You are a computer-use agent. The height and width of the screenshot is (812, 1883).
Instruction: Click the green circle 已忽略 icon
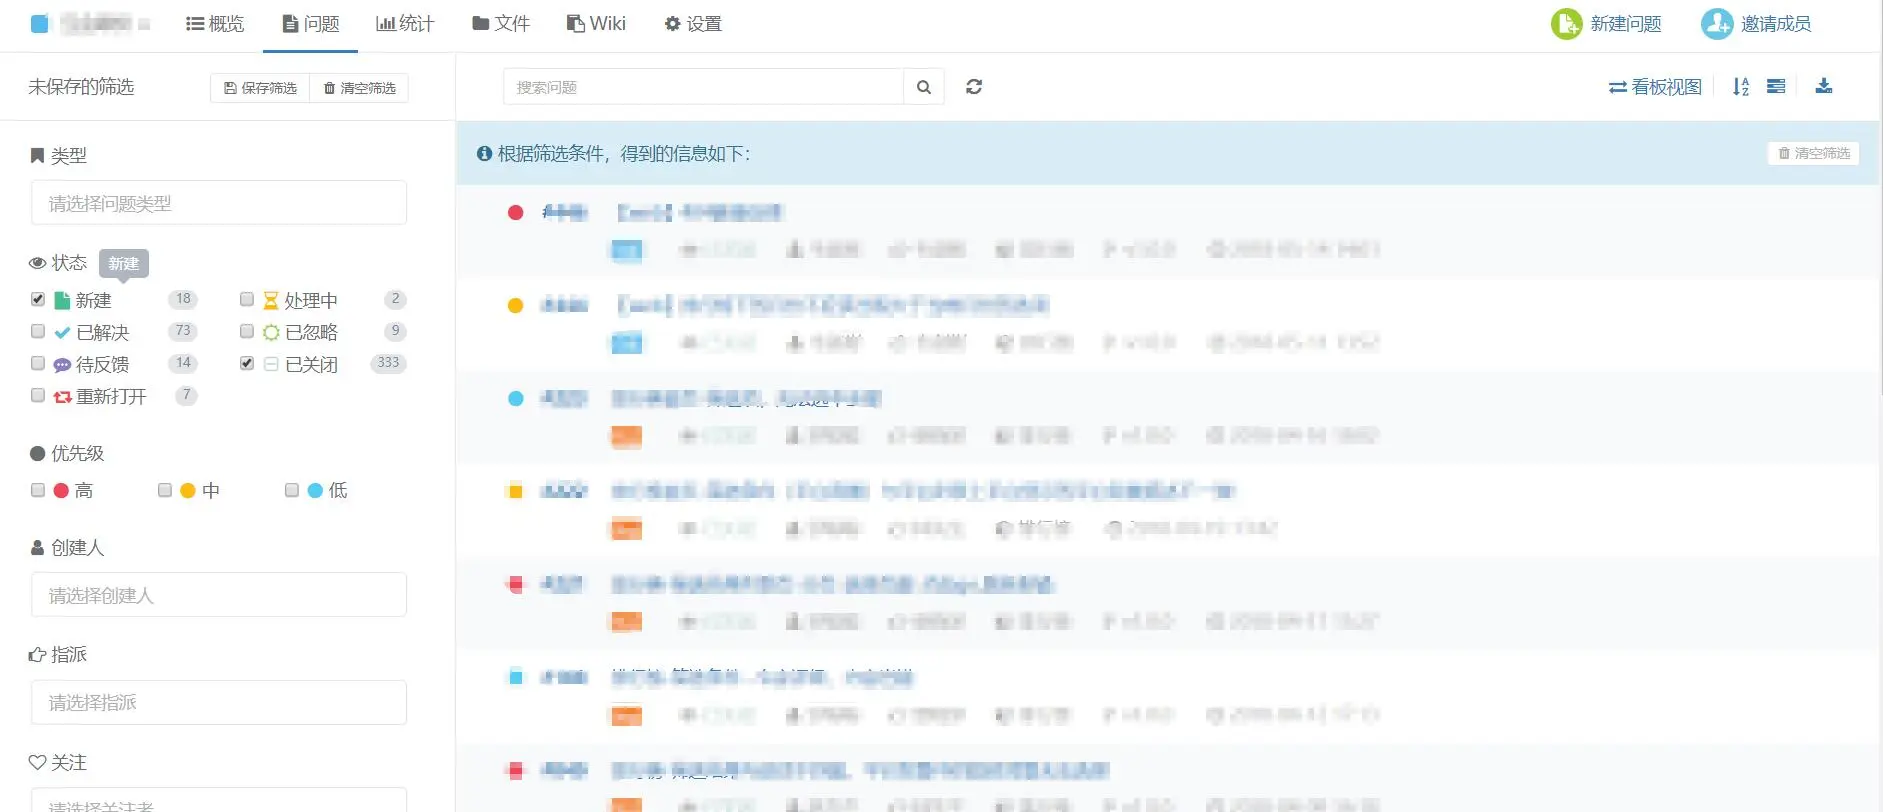tap(271, 332)
